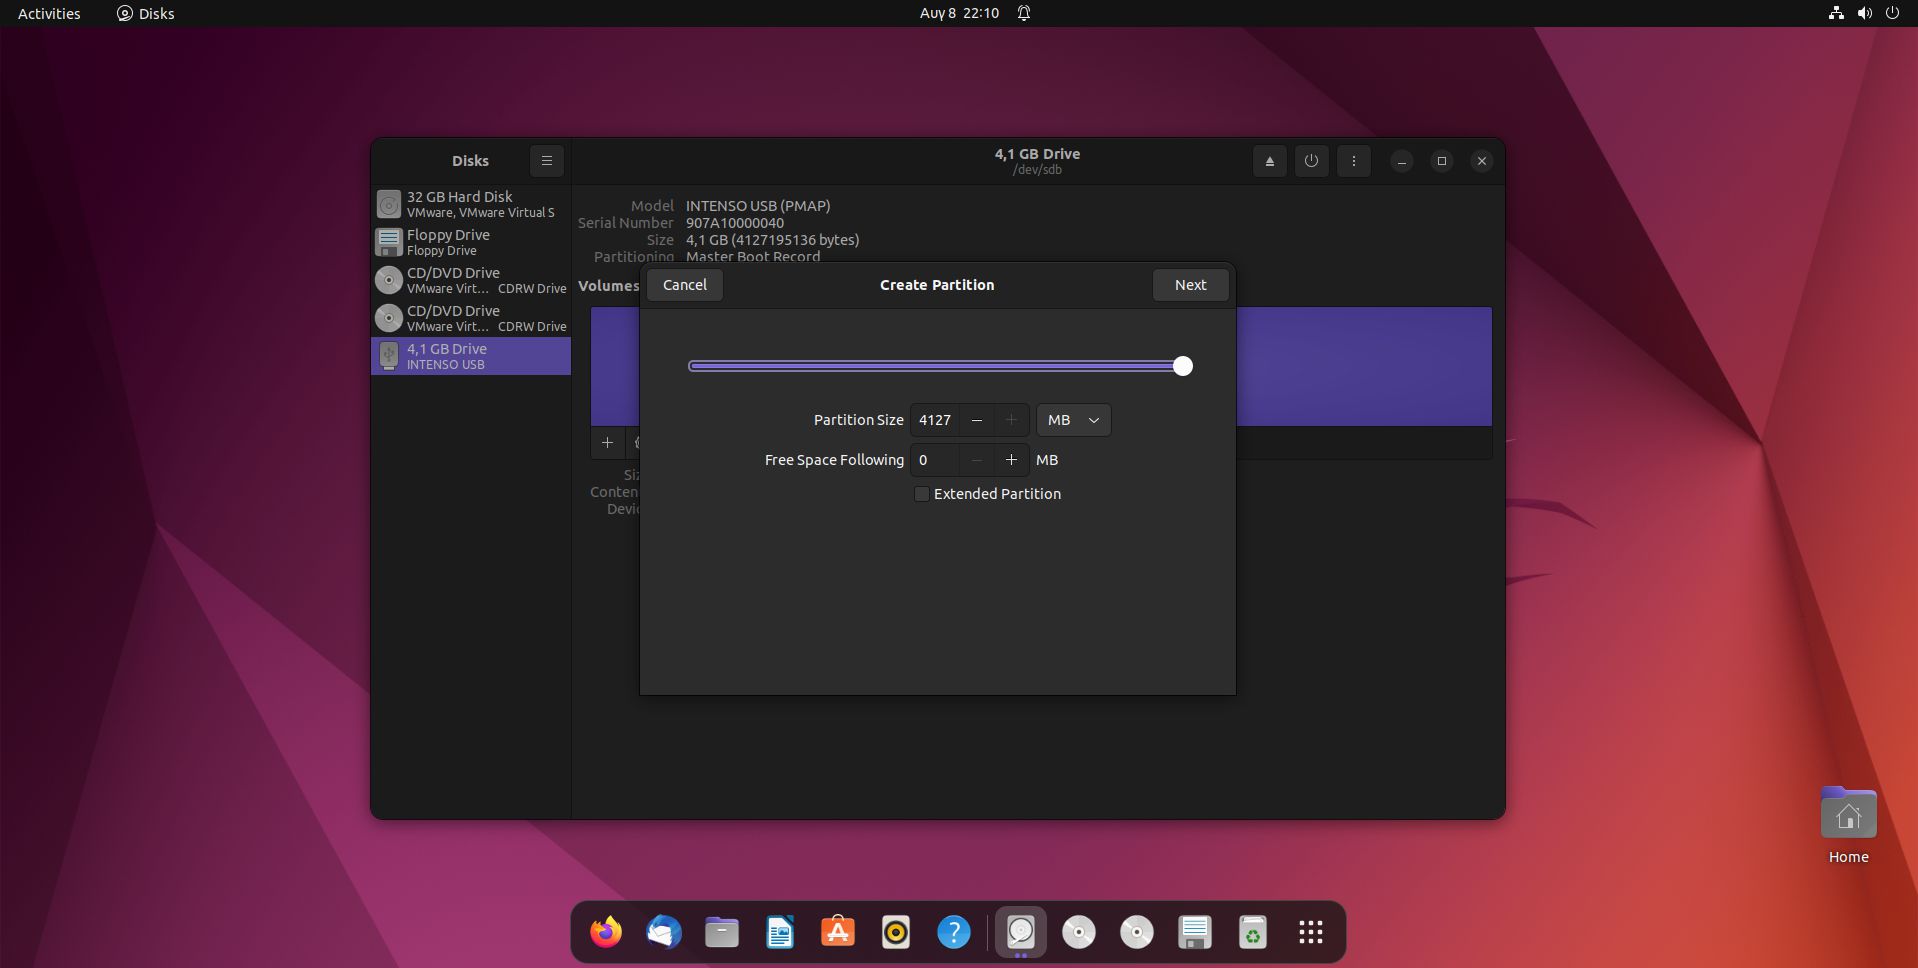Select 32 GB Hard Disk in sidebar
The image size is (1918, 968).
(x=470, y=204)
